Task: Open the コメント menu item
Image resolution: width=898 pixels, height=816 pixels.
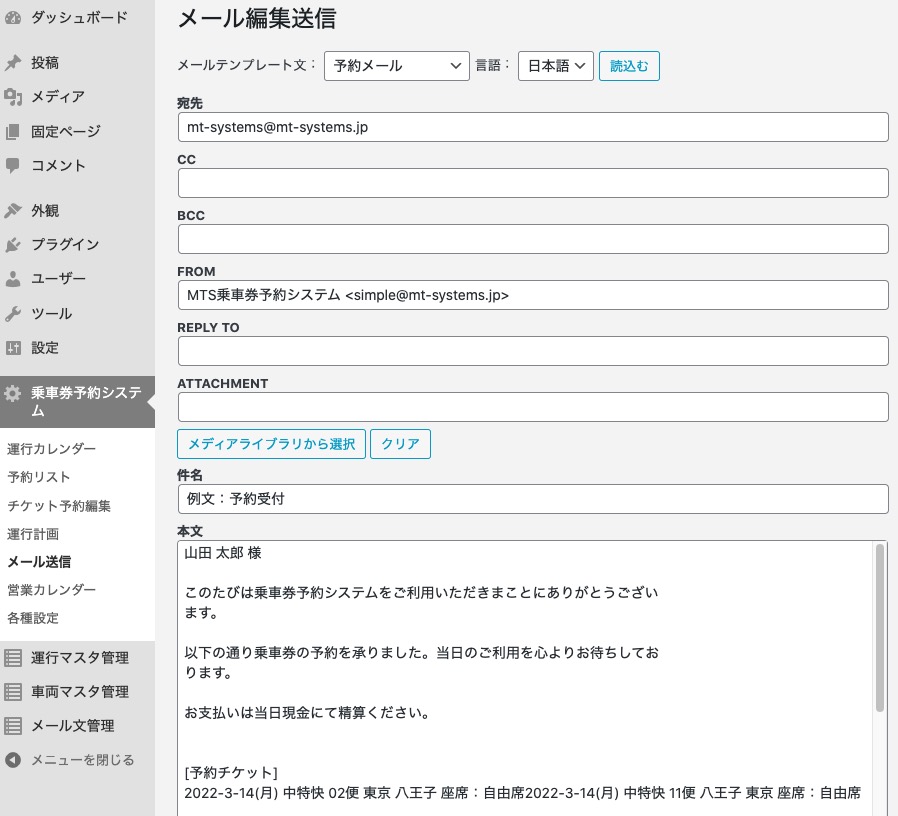Action: point(77,165)
